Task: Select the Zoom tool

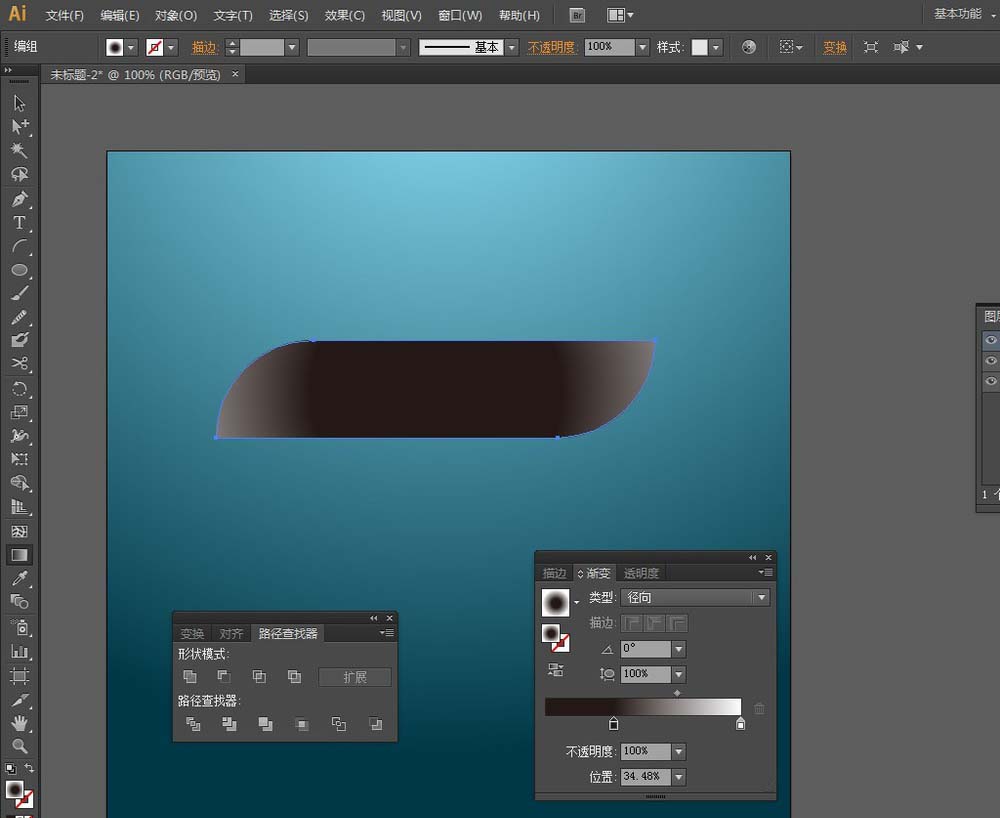Action: click(x=19, y=746)
